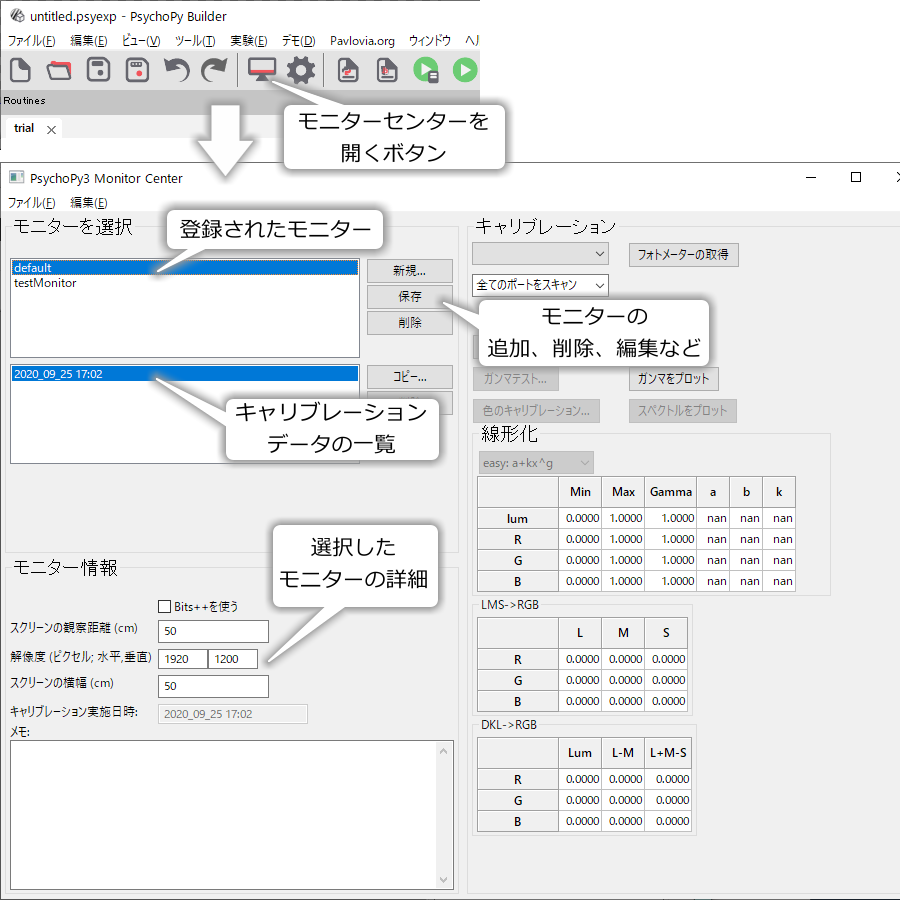The height and width of the screenshot is (900, 900).
Task: Click the notes scrollbar down arrow
Action: click(x=443, y=879)
